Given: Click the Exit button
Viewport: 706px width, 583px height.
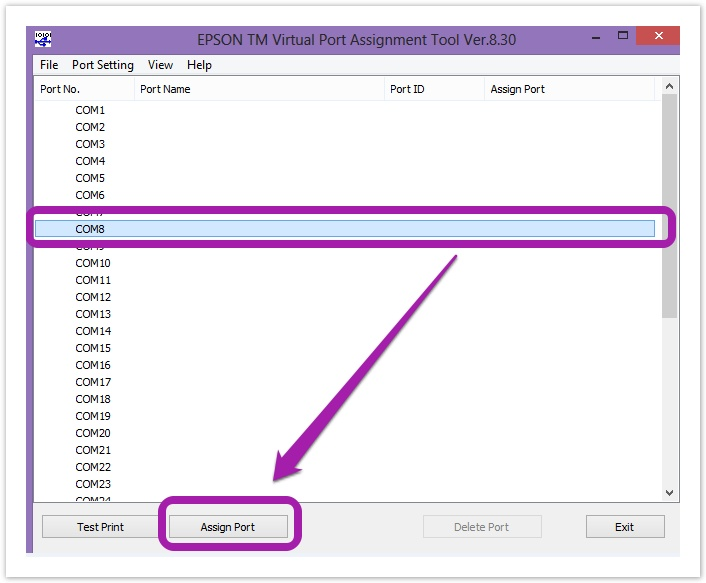Looking at the screenshot, I should click(x=624, y=527).
